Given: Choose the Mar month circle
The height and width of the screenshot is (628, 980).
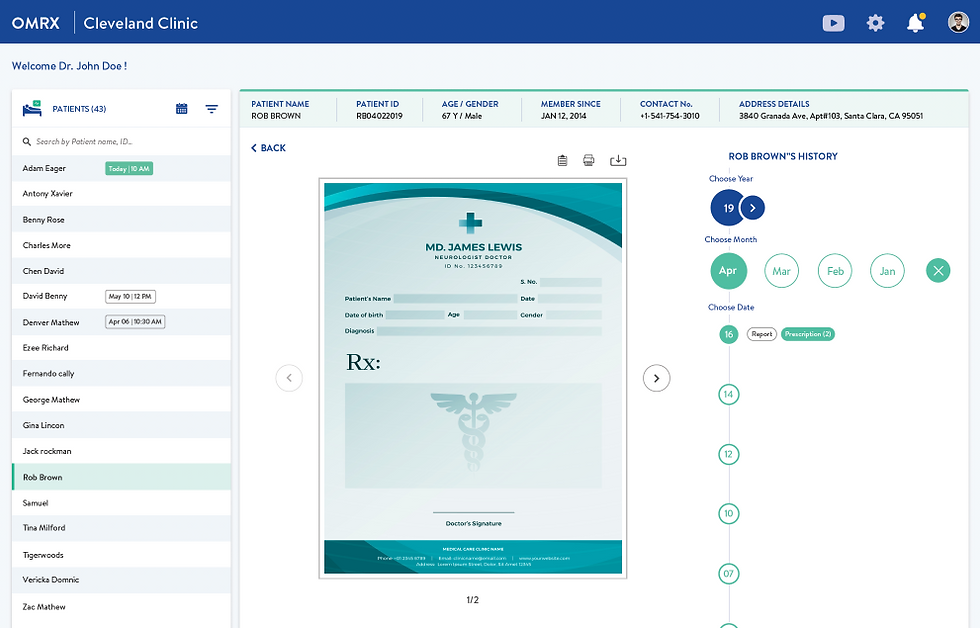Looking at the screenshot, I should pos(781,271).
